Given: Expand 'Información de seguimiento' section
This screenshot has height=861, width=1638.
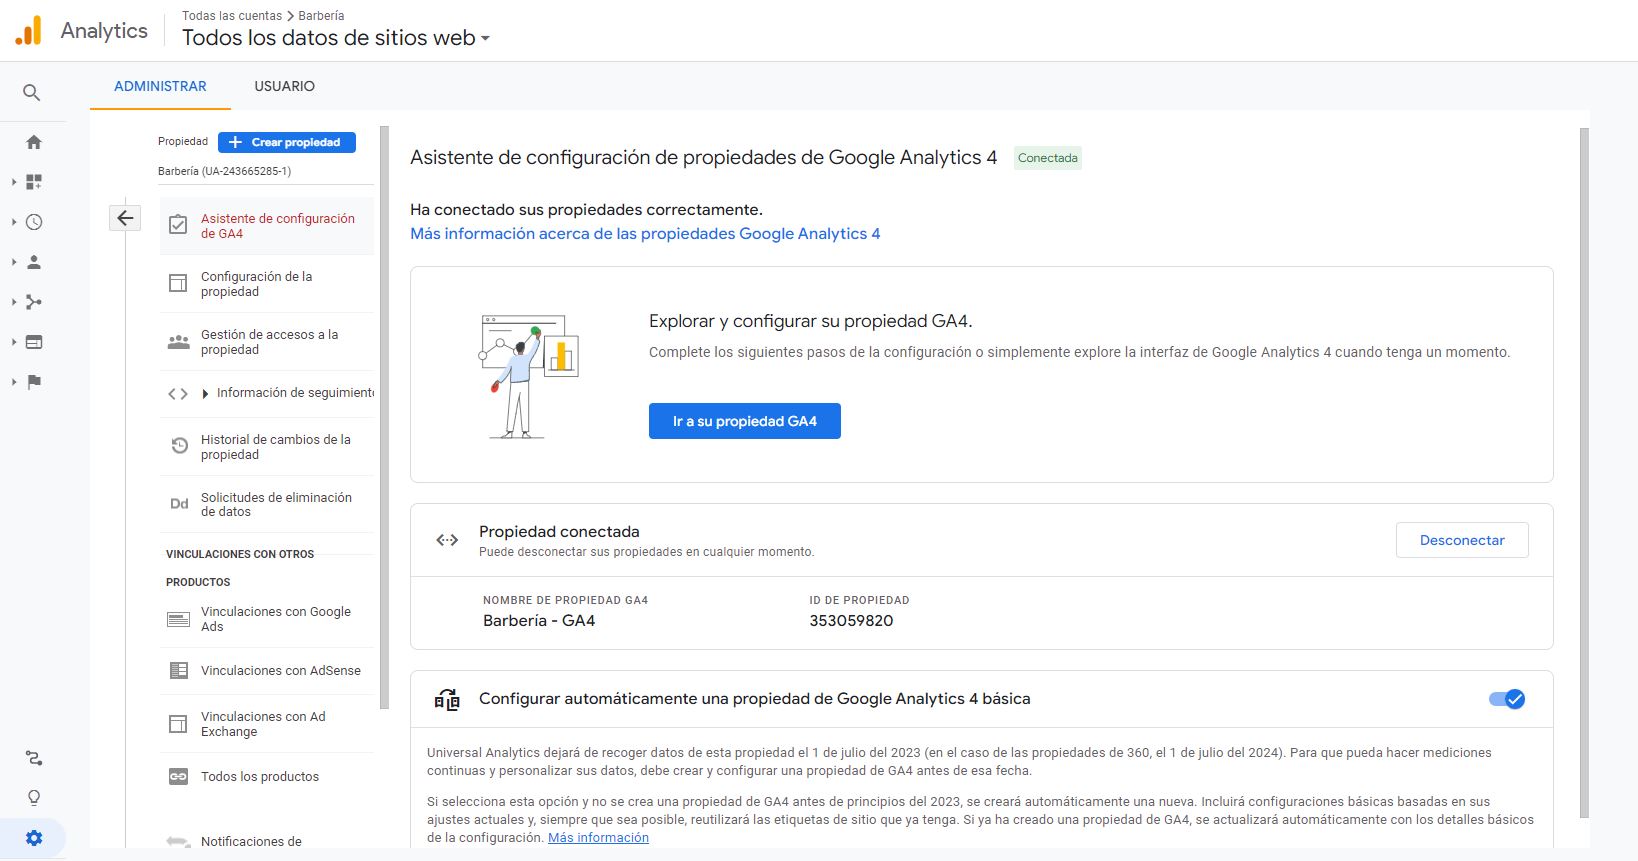Looking at the screenshot, I should pyautogui.click(x=205, y=394).
